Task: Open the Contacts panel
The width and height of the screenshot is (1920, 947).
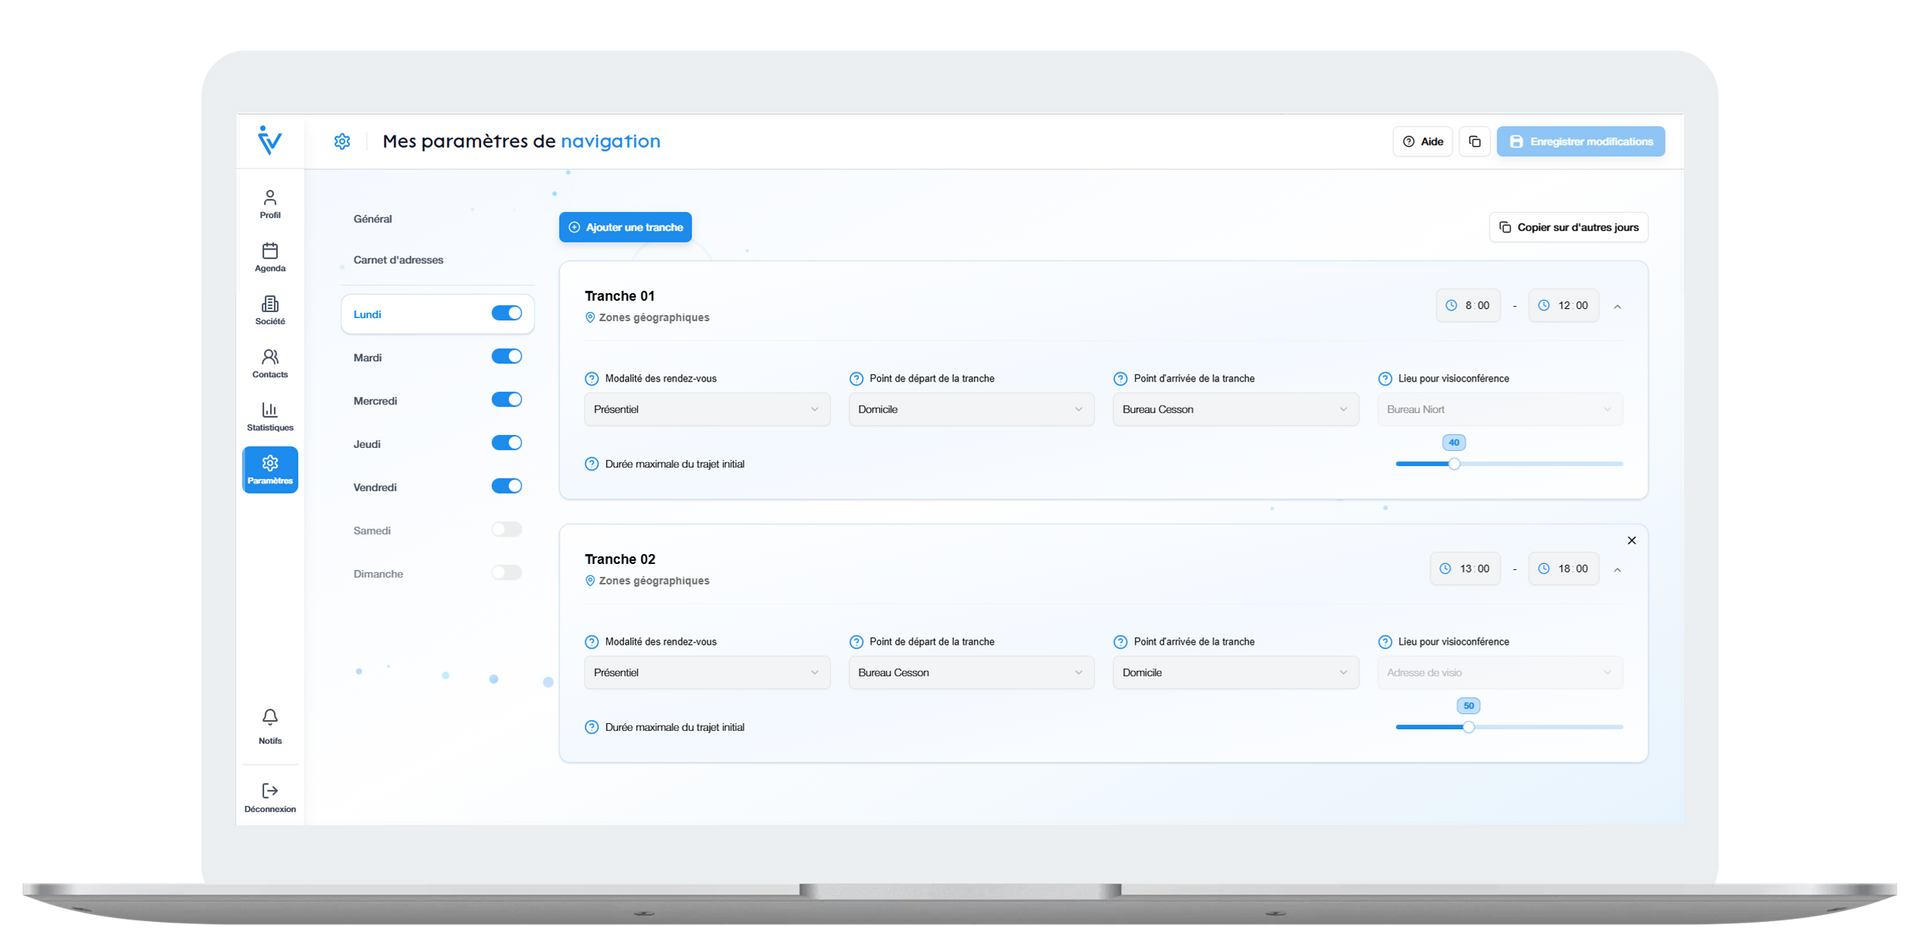Action: [269, 363]
